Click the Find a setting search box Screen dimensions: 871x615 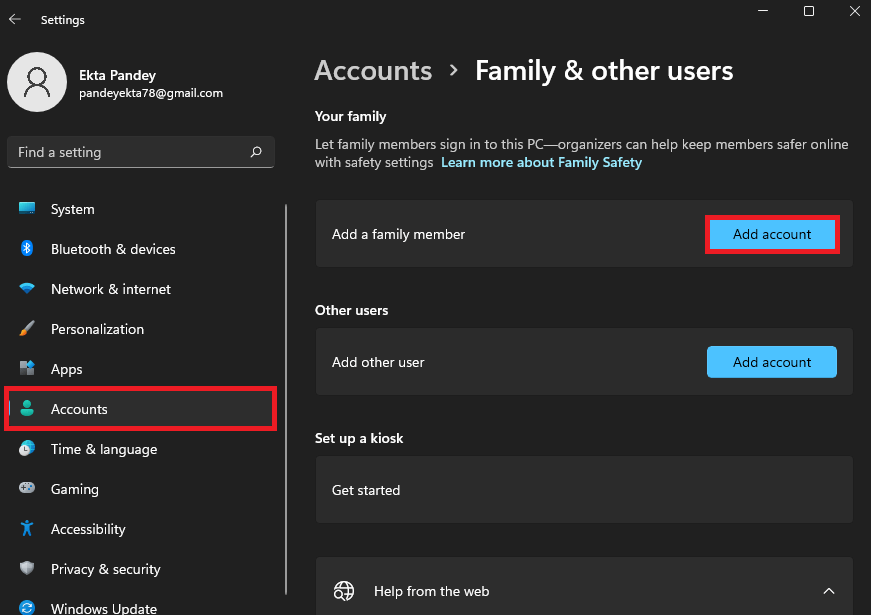(x=130, y=152)
